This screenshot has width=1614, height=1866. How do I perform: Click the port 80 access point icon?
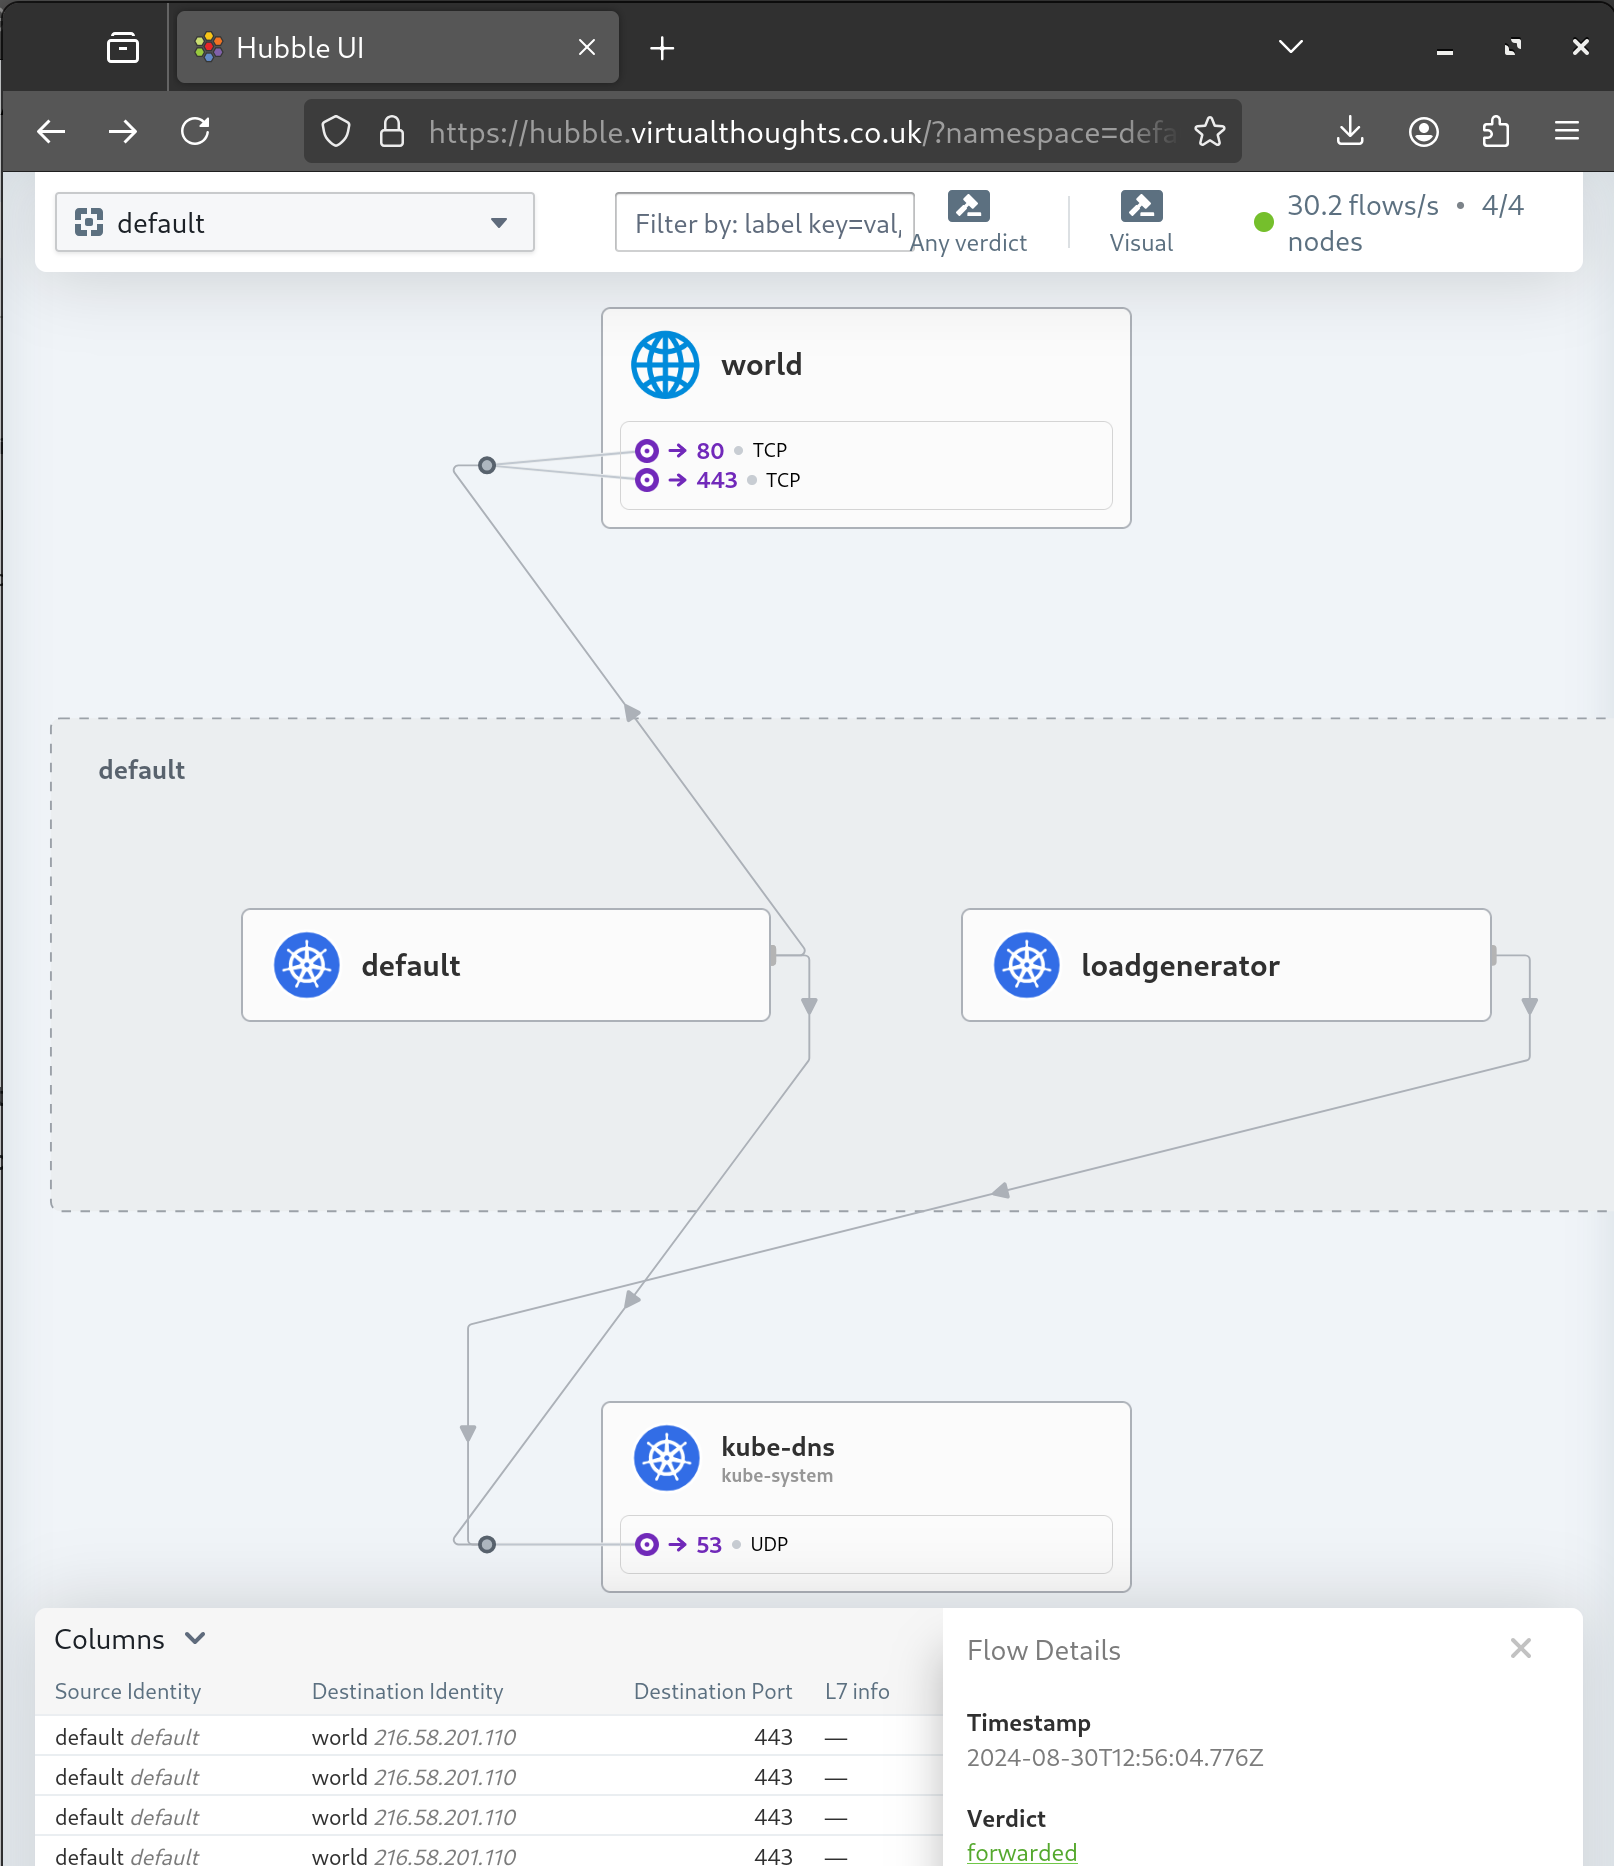(x=647, y=450)
